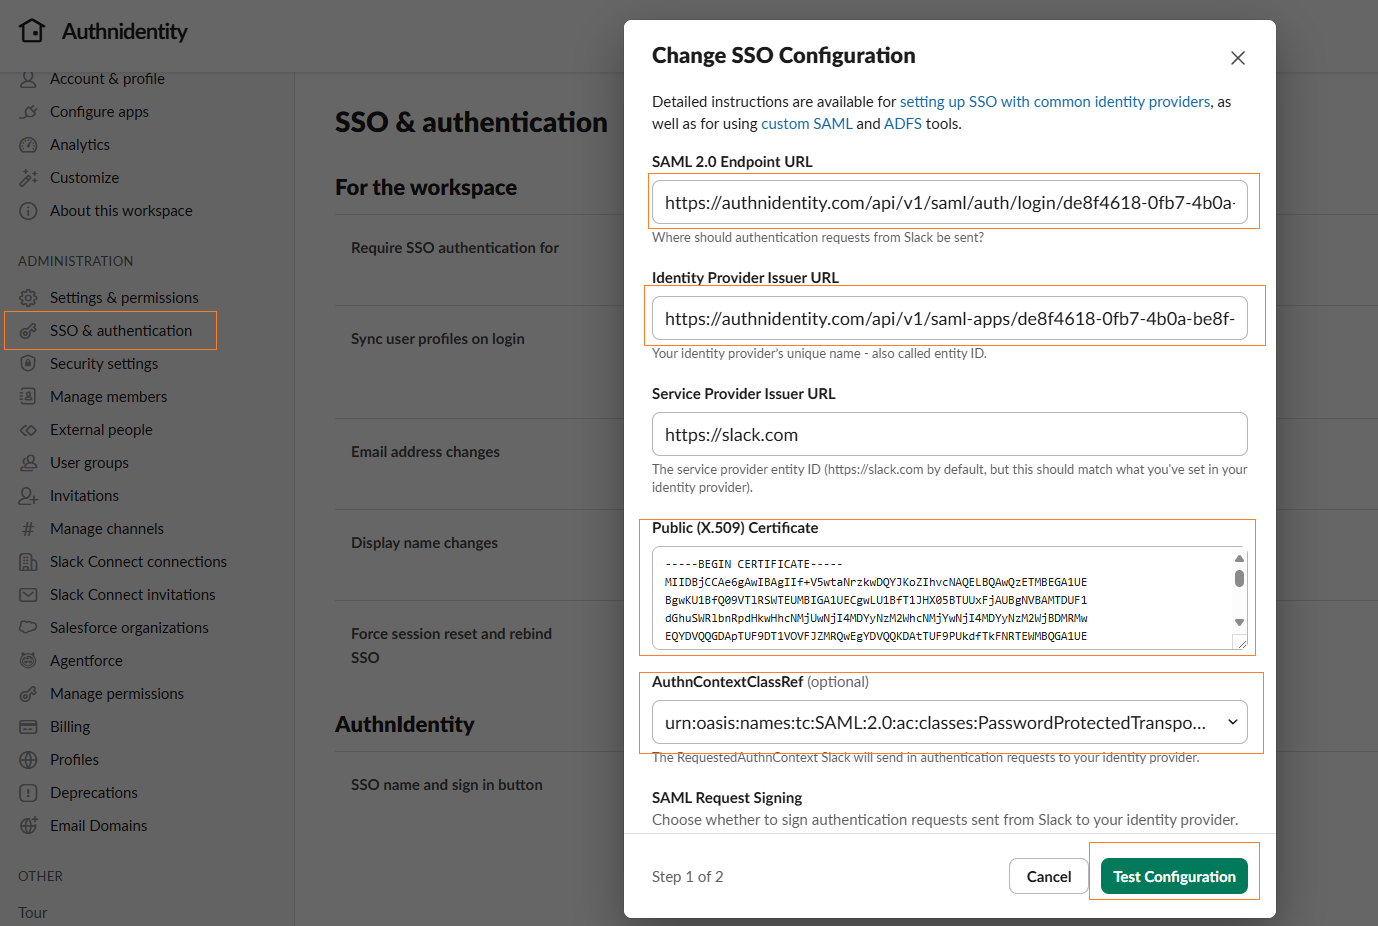Open Manage channels in sidebar
The height and width of the screenshot is (926, 1378).
pos(107,529)
